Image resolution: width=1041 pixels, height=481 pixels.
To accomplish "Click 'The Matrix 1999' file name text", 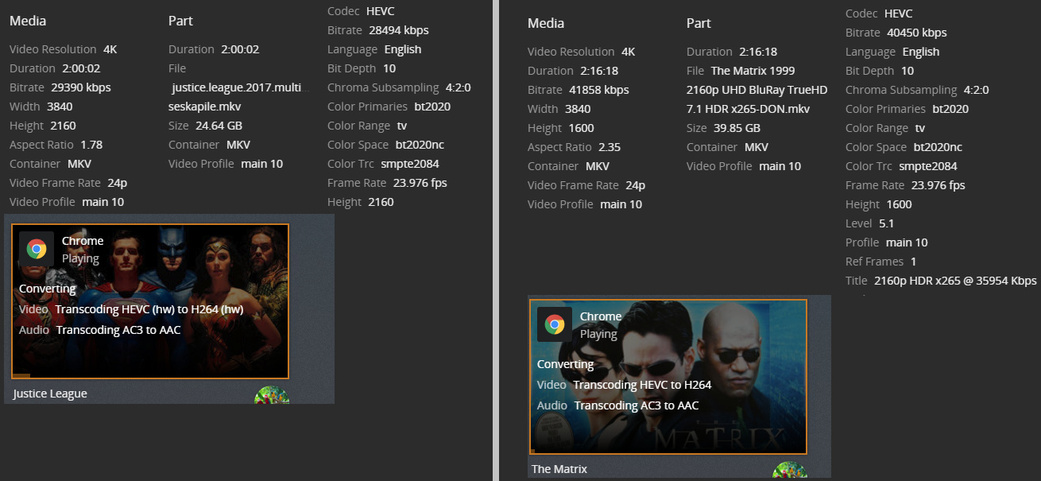I will [x=753, y=71].
